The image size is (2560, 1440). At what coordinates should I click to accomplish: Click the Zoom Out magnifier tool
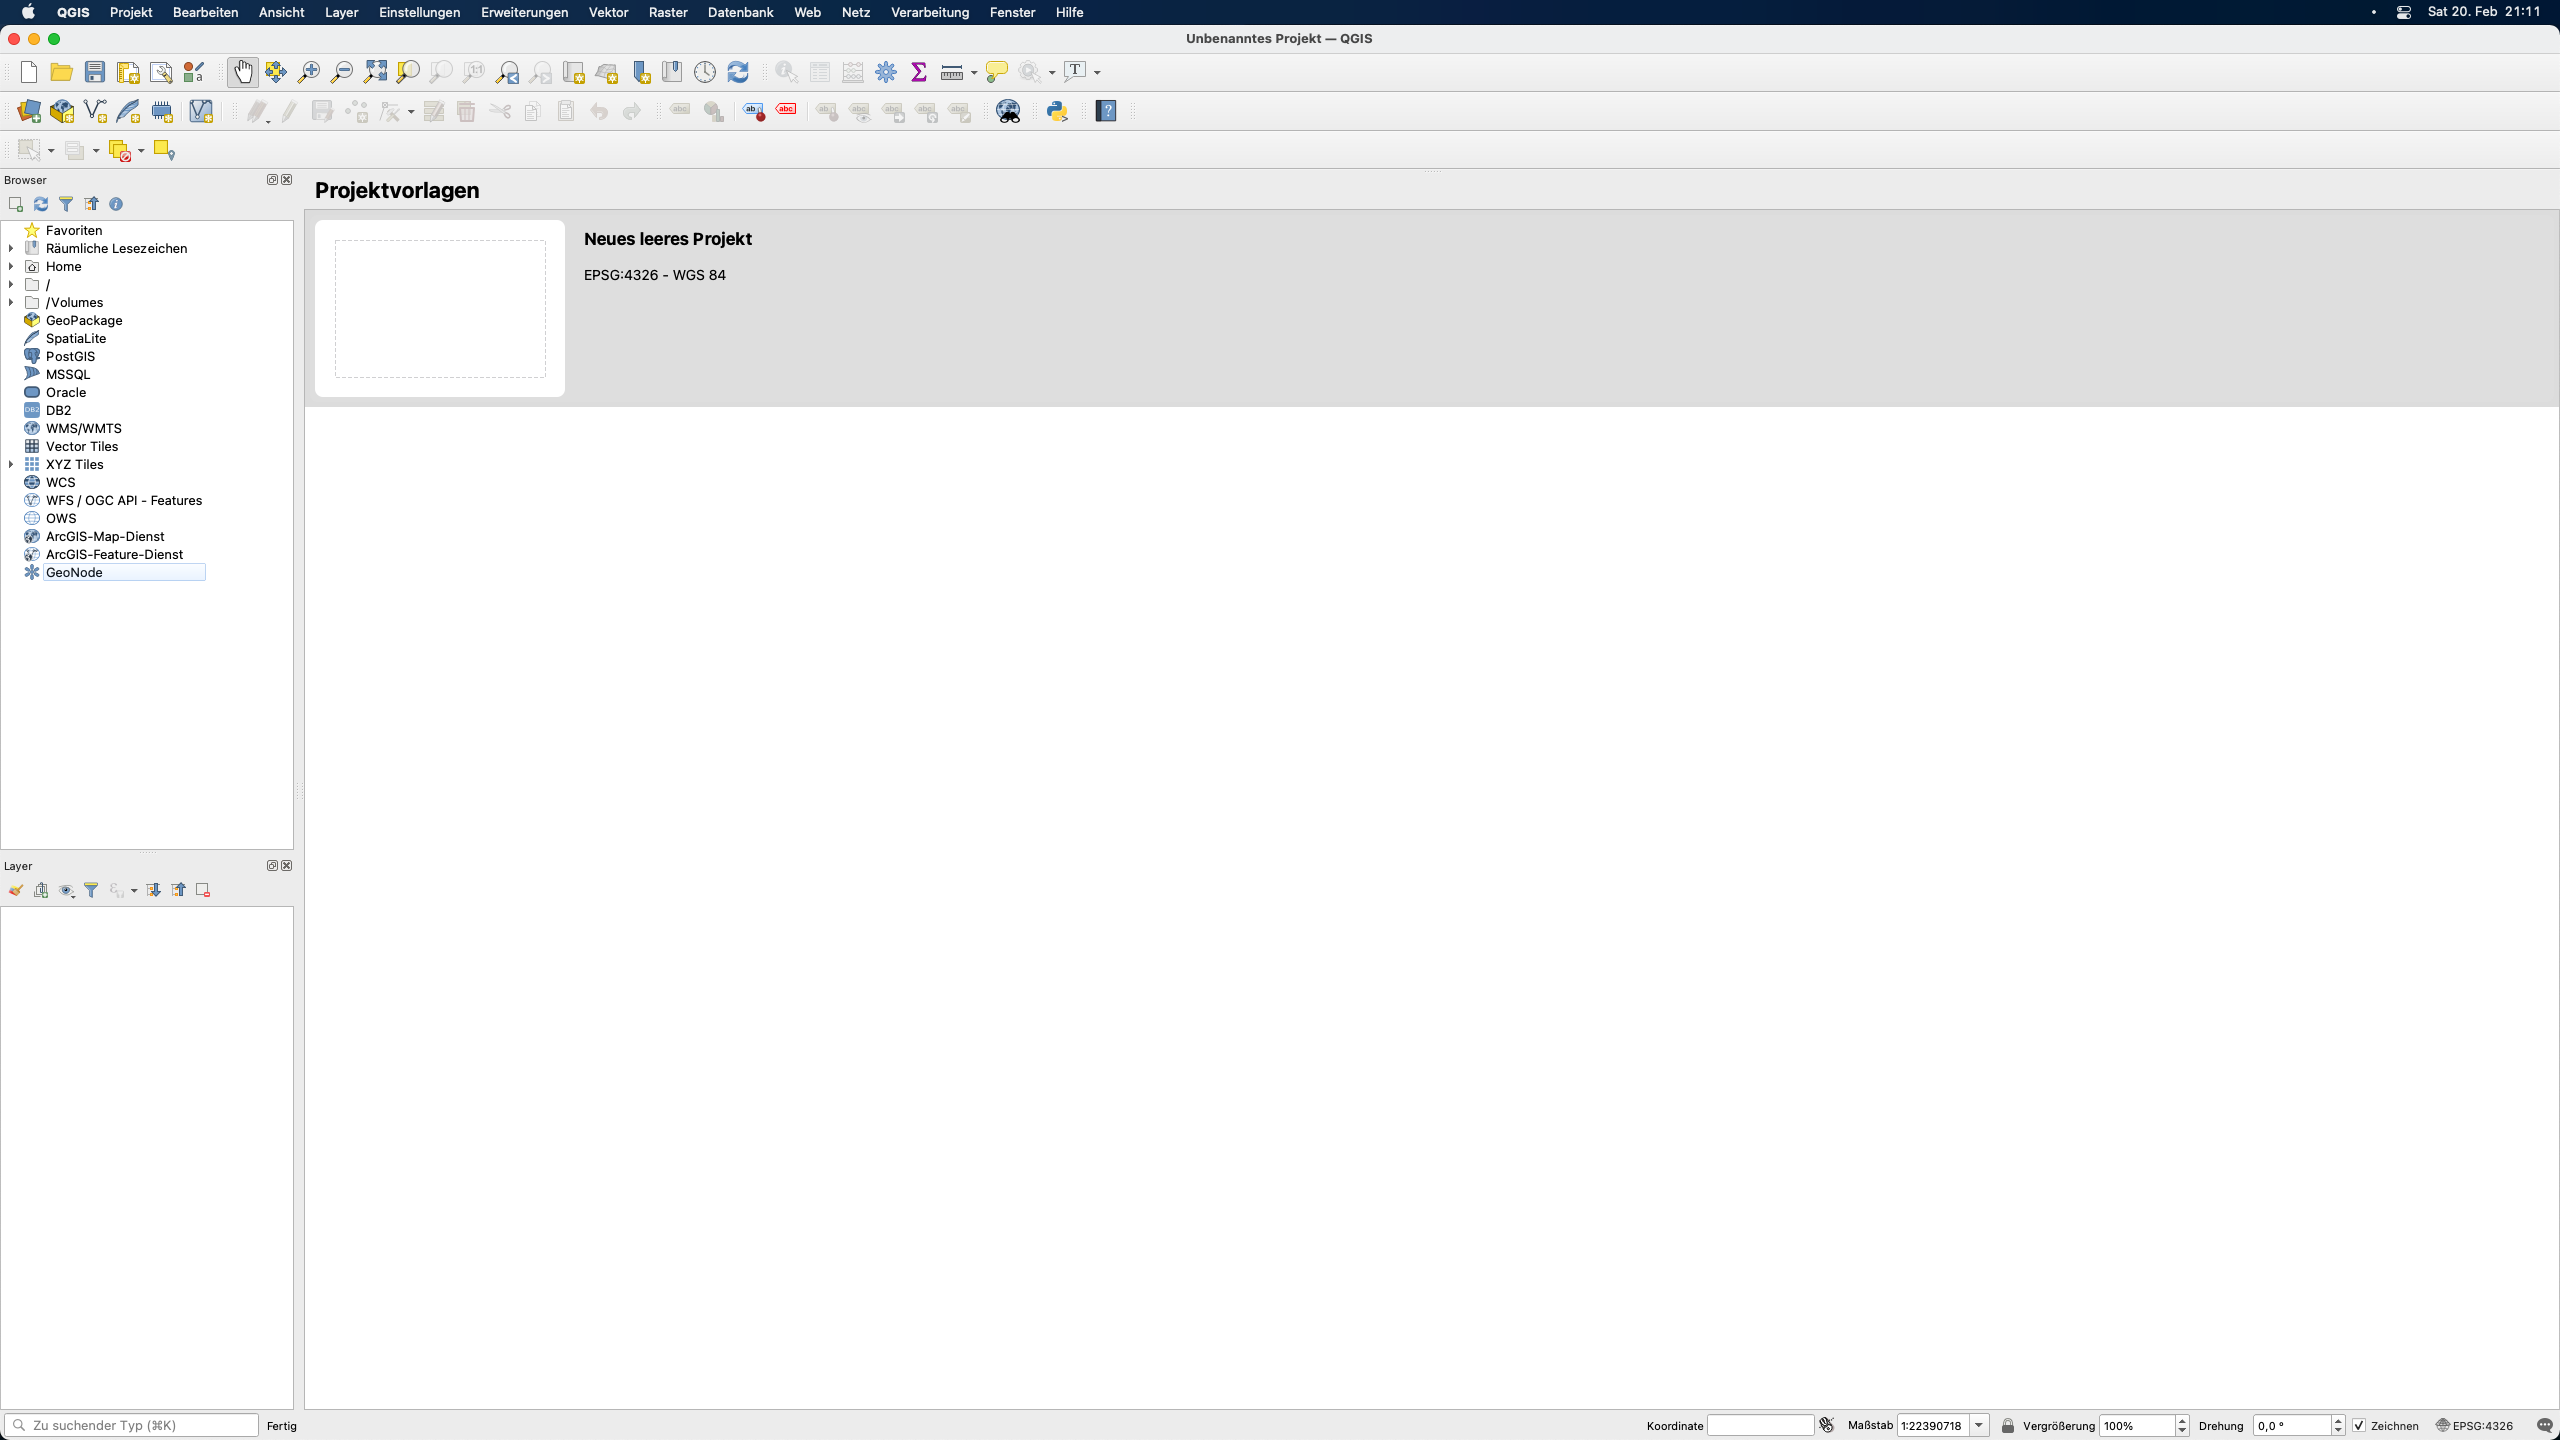(x=342, y=72)
